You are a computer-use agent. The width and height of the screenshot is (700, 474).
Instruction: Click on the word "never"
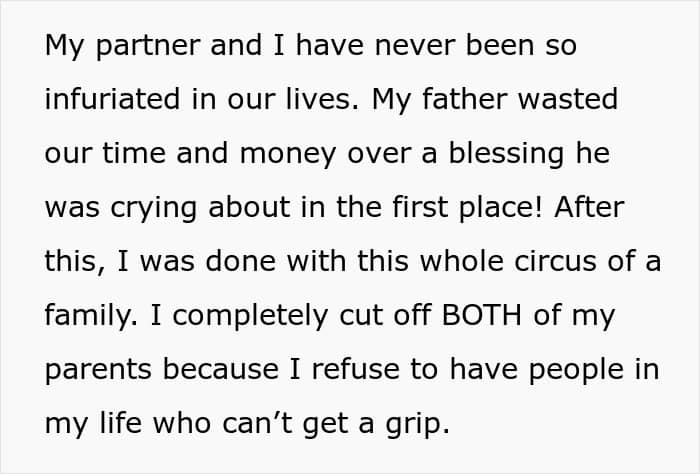pyautogui.click(x=382, y=47)
